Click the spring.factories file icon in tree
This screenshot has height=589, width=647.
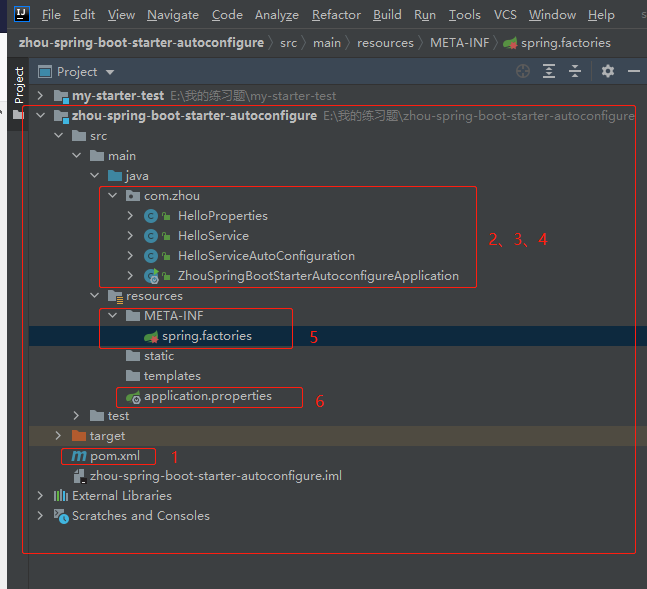(x=151, y=337)
